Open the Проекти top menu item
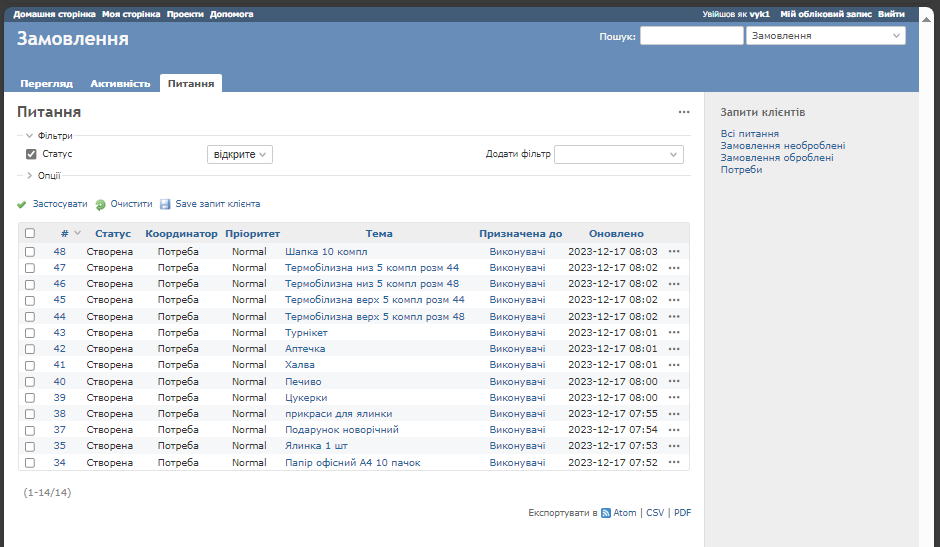 184,15
